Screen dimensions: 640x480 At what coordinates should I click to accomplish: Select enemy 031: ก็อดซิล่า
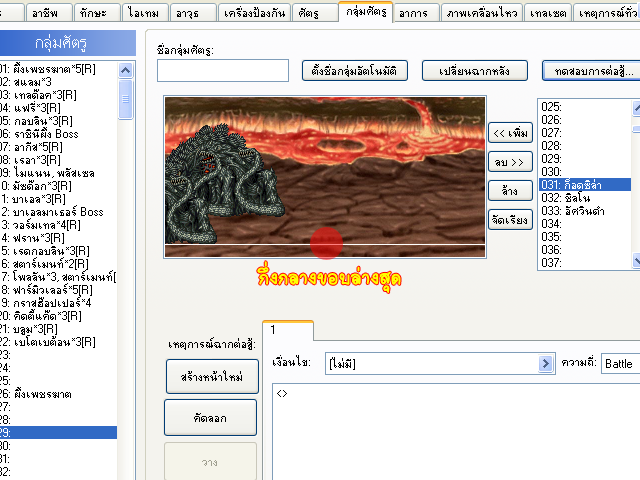click(585, 185)
